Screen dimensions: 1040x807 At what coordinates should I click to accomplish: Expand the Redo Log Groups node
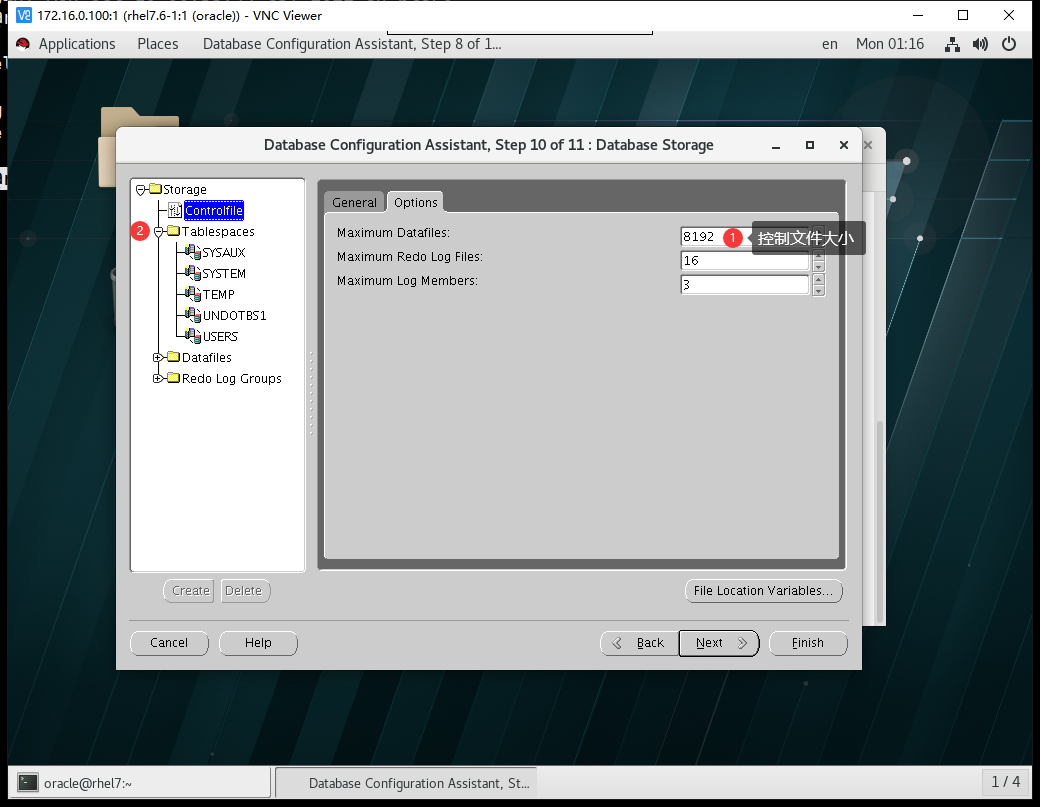(158, 379)
